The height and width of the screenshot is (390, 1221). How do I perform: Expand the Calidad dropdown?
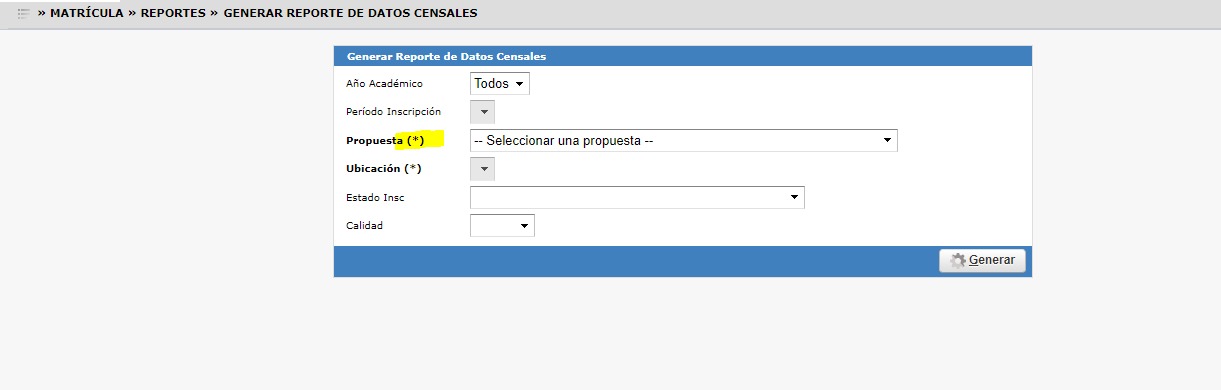click(502, 226)
